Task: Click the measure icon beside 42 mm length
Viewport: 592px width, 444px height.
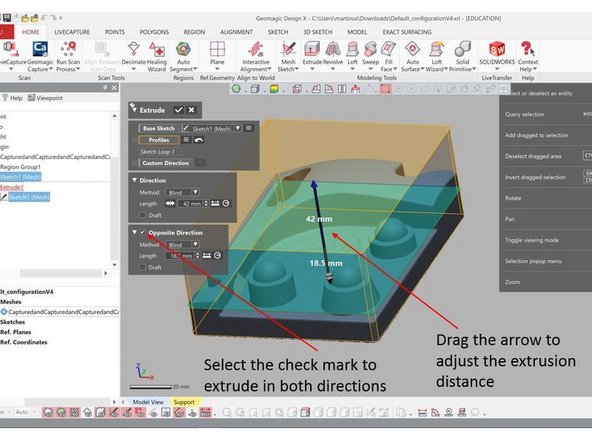Action: (x=215, y=204)
